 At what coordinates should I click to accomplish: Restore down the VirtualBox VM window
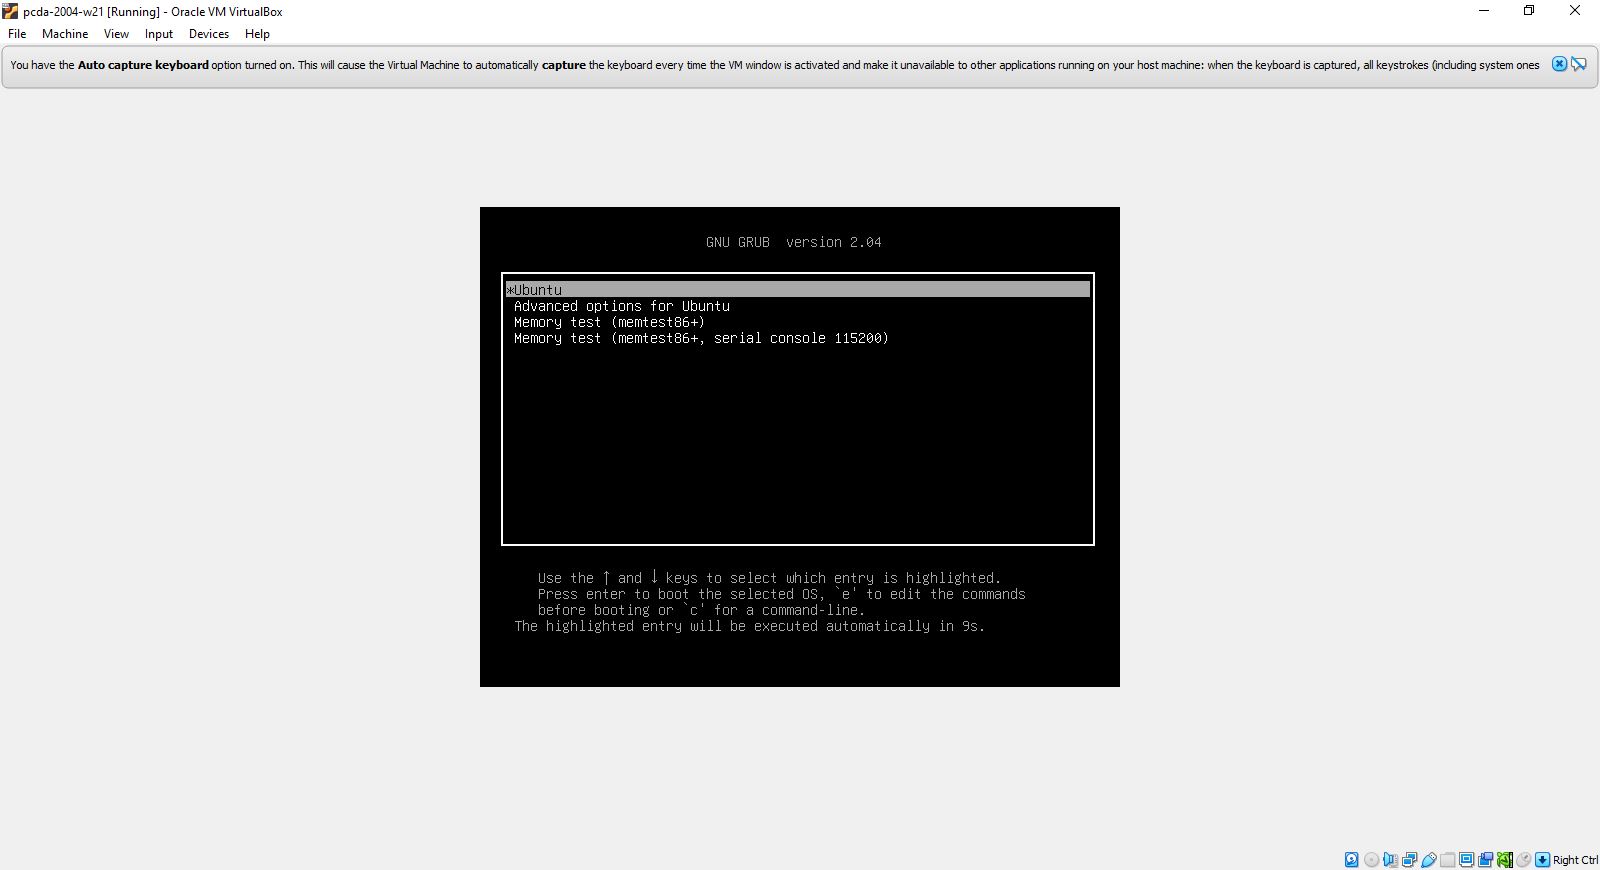tap(1529, 11)
